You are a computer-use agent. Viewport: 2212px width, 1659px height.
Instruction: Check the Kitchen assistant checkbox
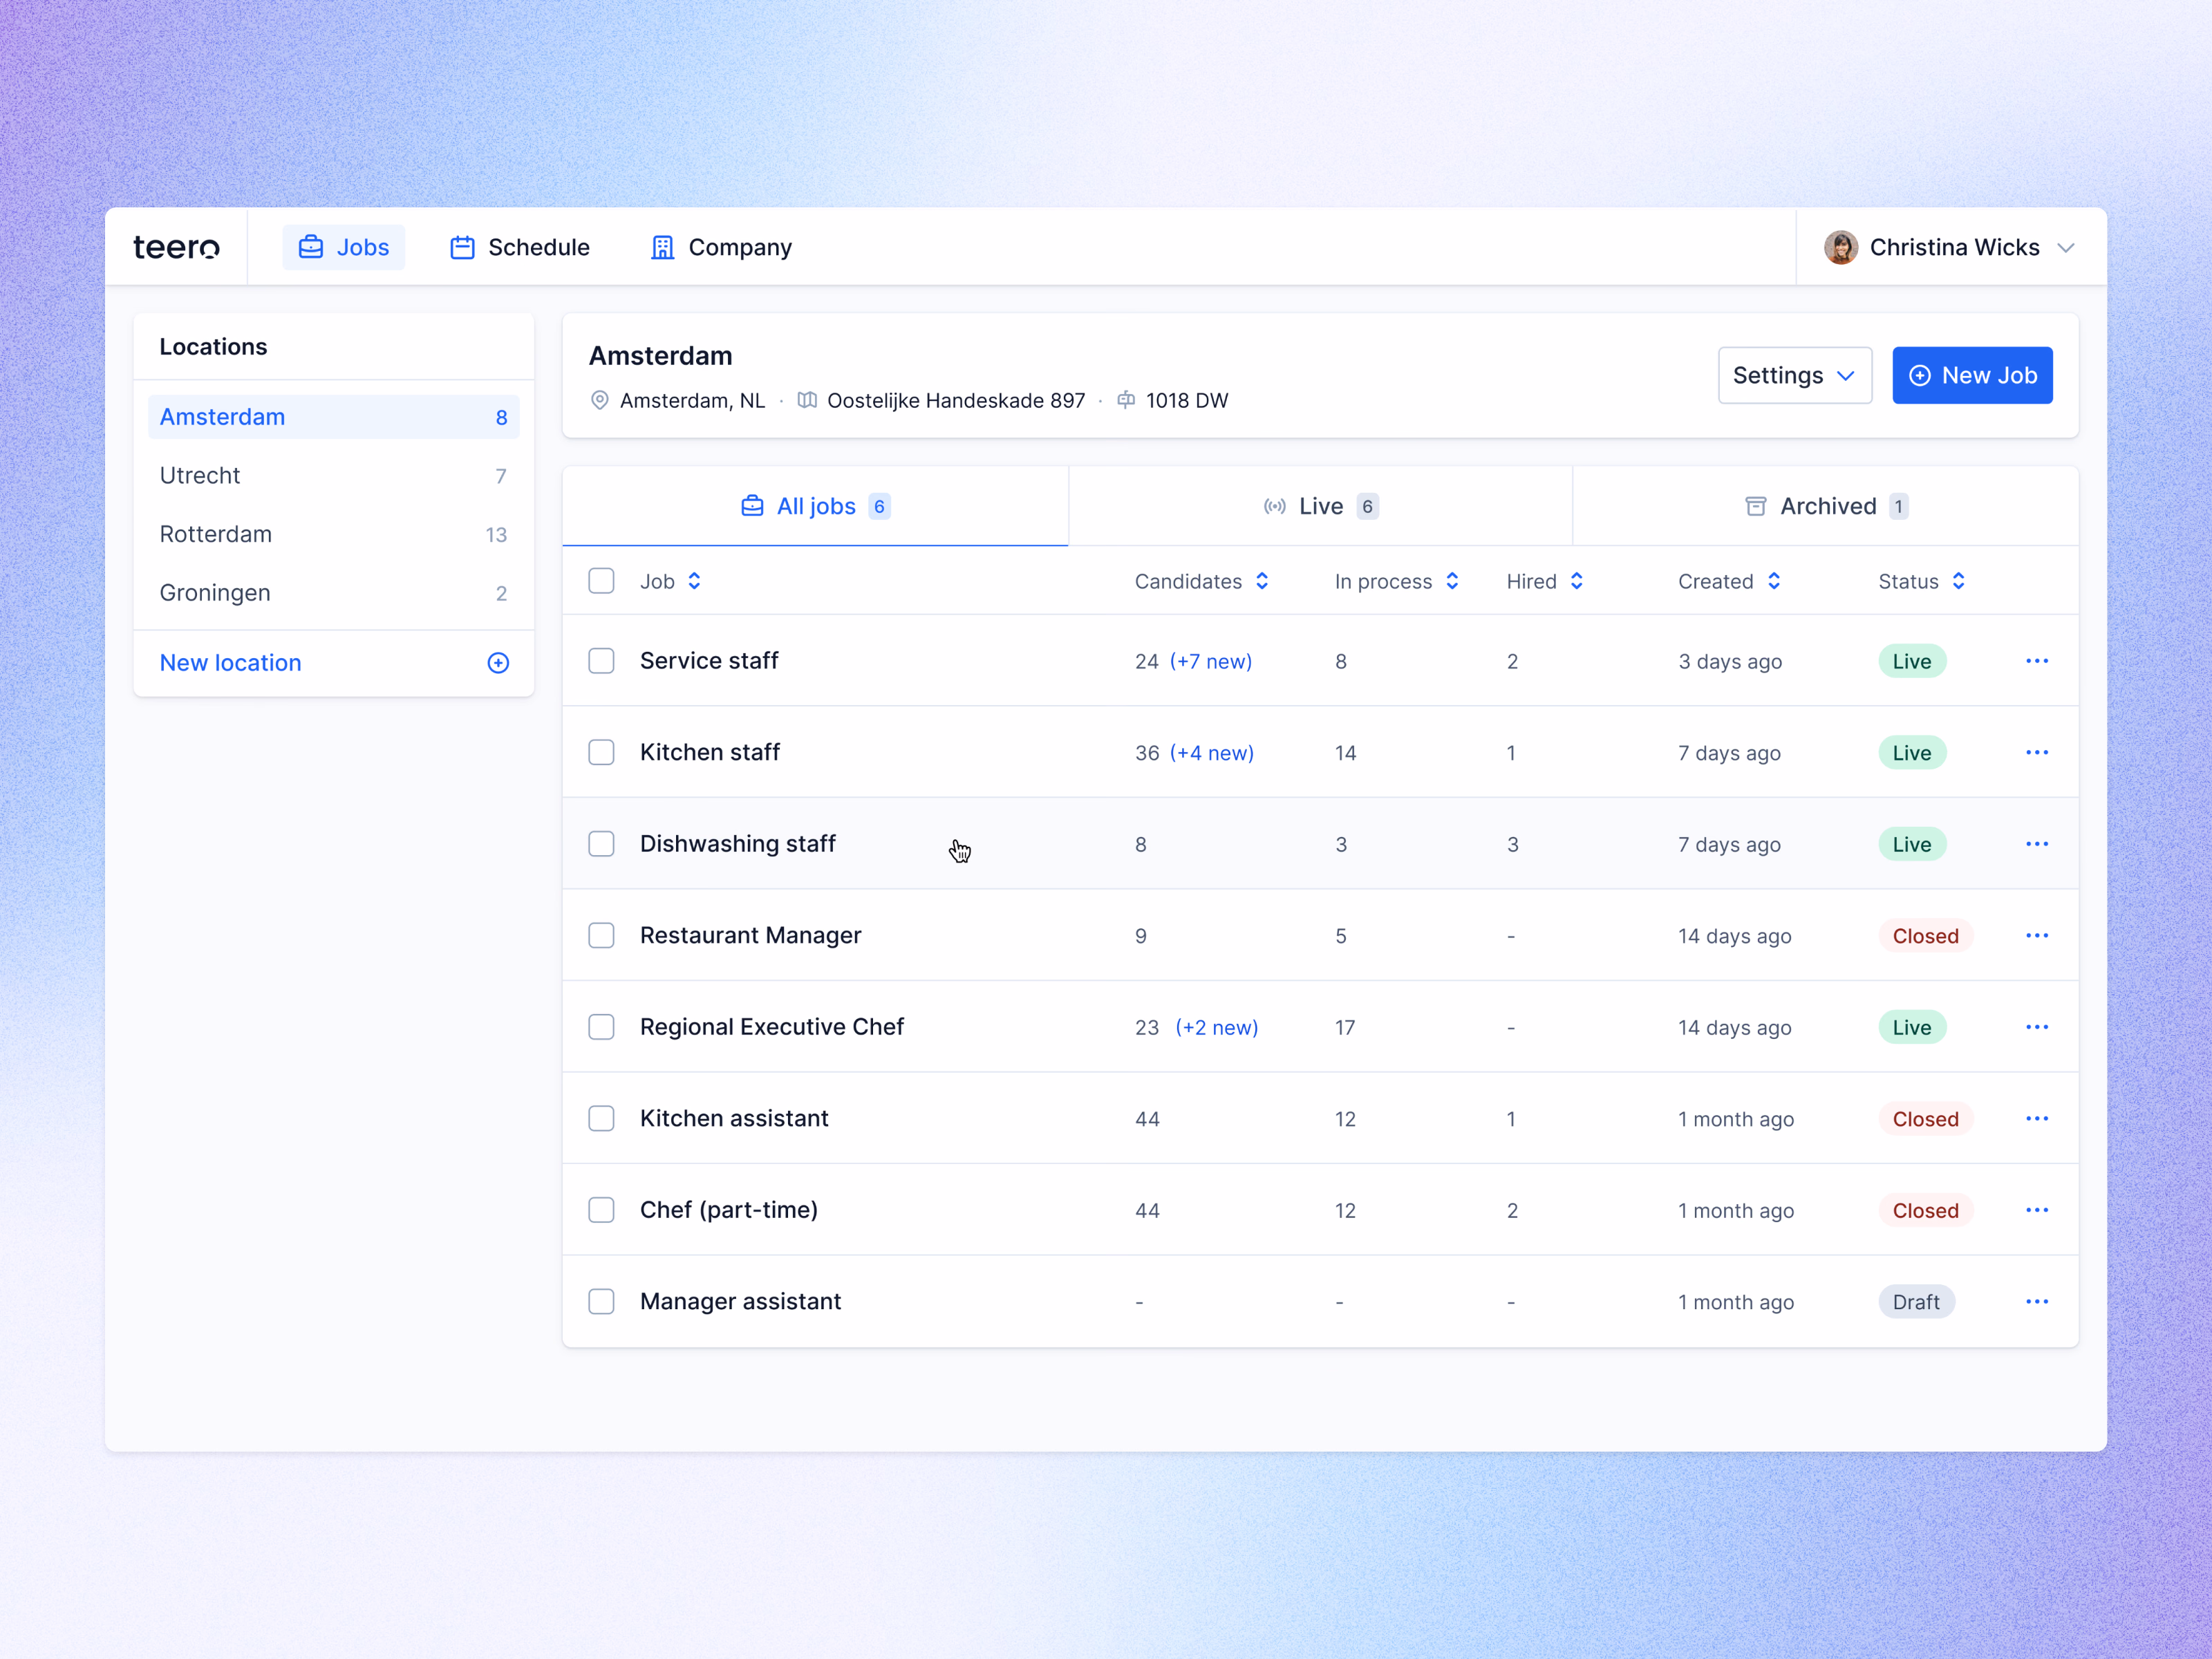pyautogui.click(x=601, y=1118)
